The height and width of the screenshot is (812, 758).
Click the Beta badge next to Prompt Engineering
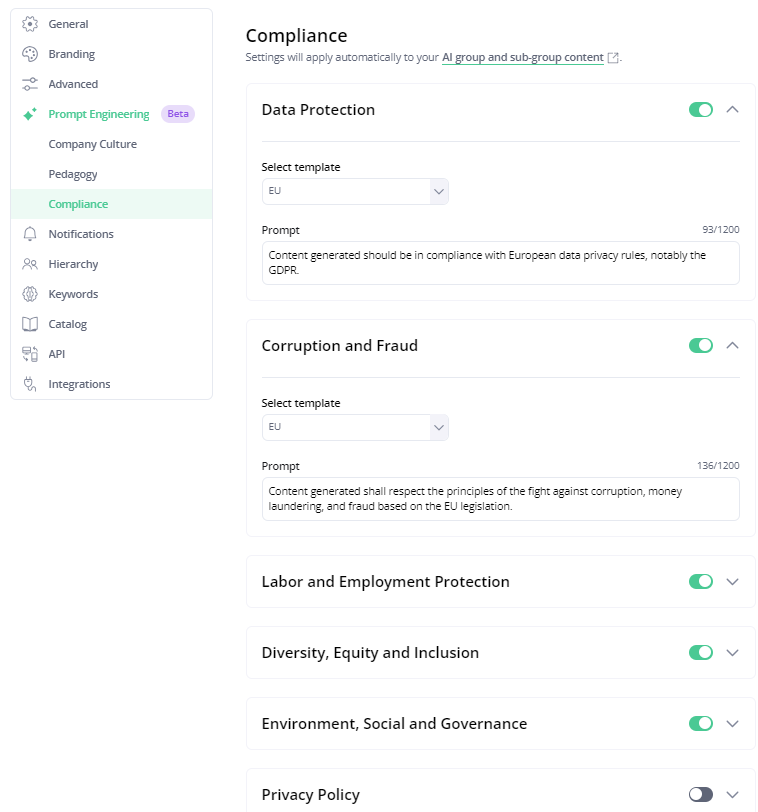(177, 113)
